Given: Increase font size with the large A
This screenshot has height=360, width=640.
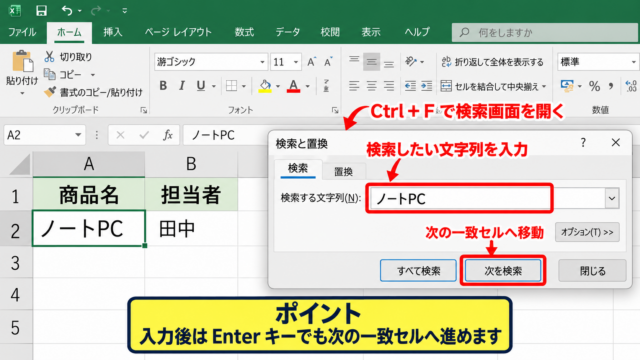Looking at the screenshot, I should (311, 62).
